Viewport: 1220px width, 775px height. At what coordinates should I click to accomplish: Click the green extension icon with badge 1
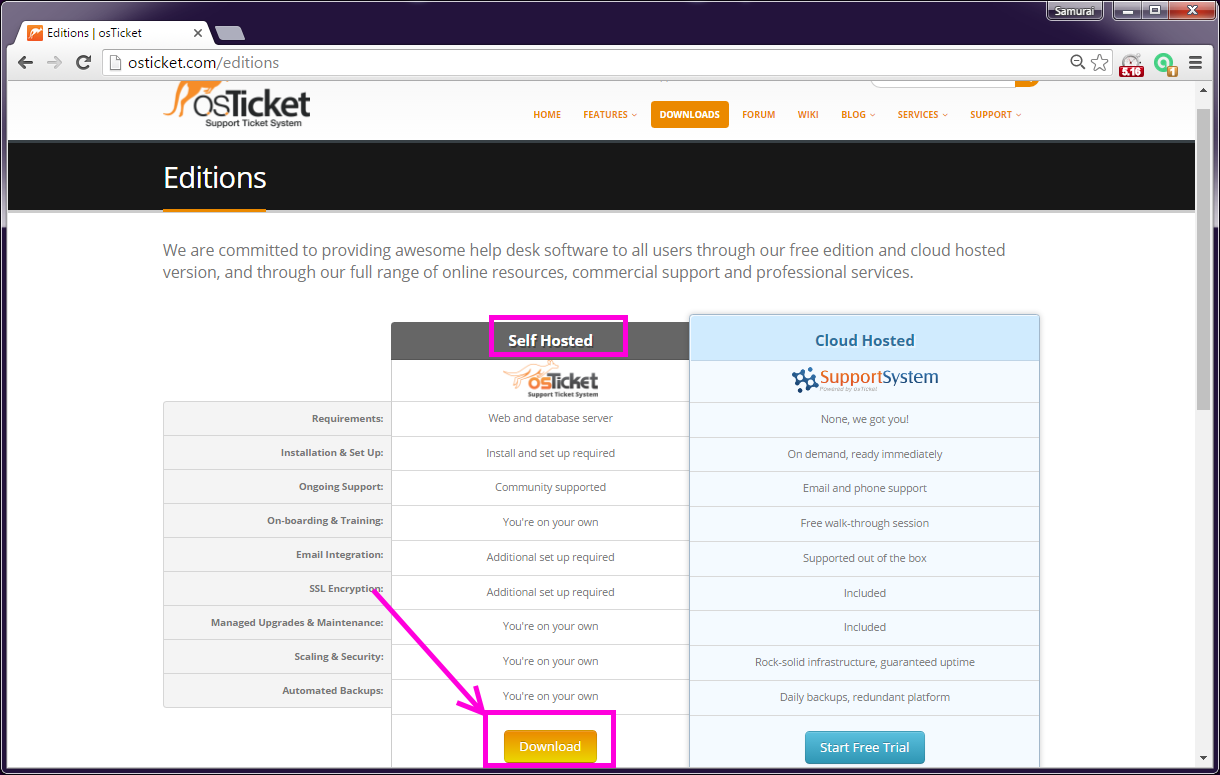click(1165, 63)
